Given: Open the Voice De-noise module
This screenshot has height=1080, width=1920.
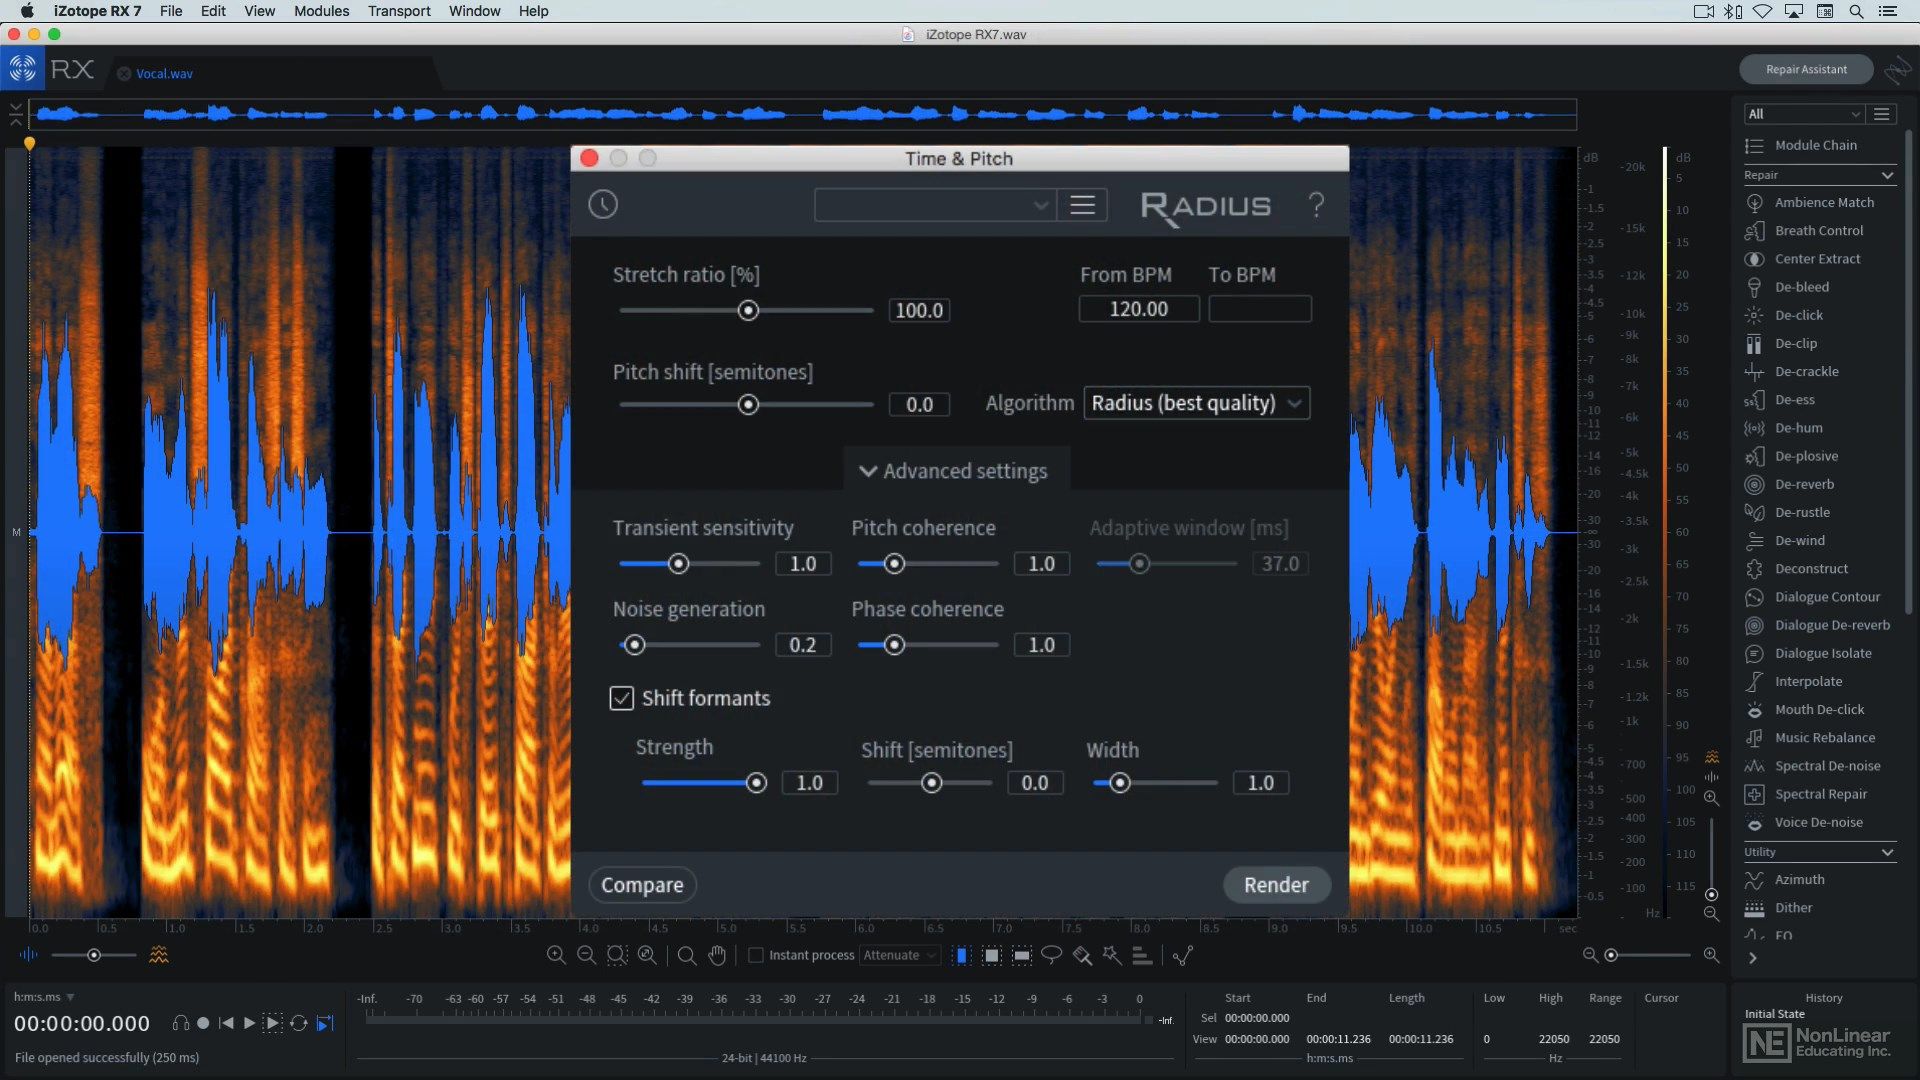Looking at the screenshot, I should coord(1818,822).
